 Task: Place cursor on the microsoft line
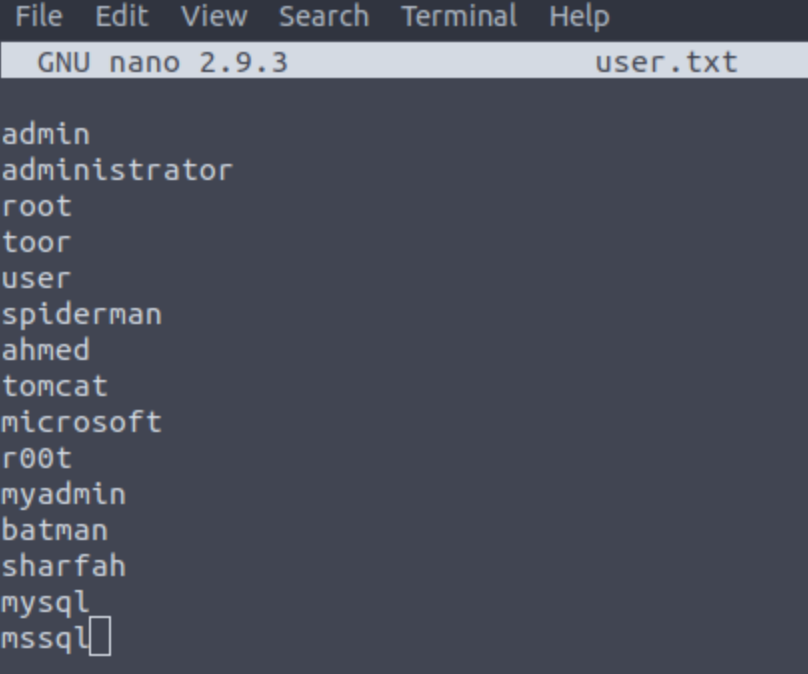point(82,423)
